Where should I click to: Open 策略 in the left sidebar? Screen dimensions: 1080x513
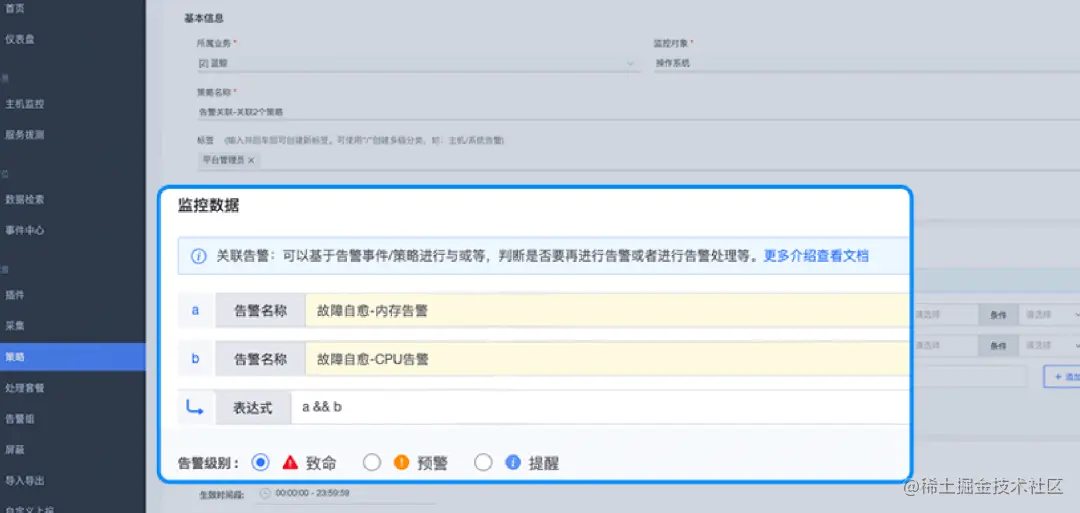(x=72, y=357)
